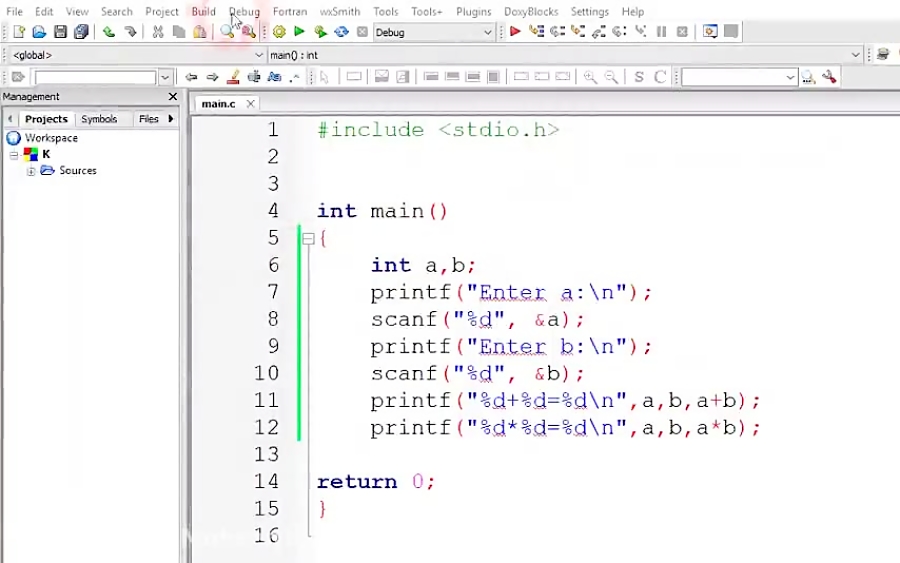Click the Save file icon
Viewport: 900px width, 563px height.
[60, 32]
